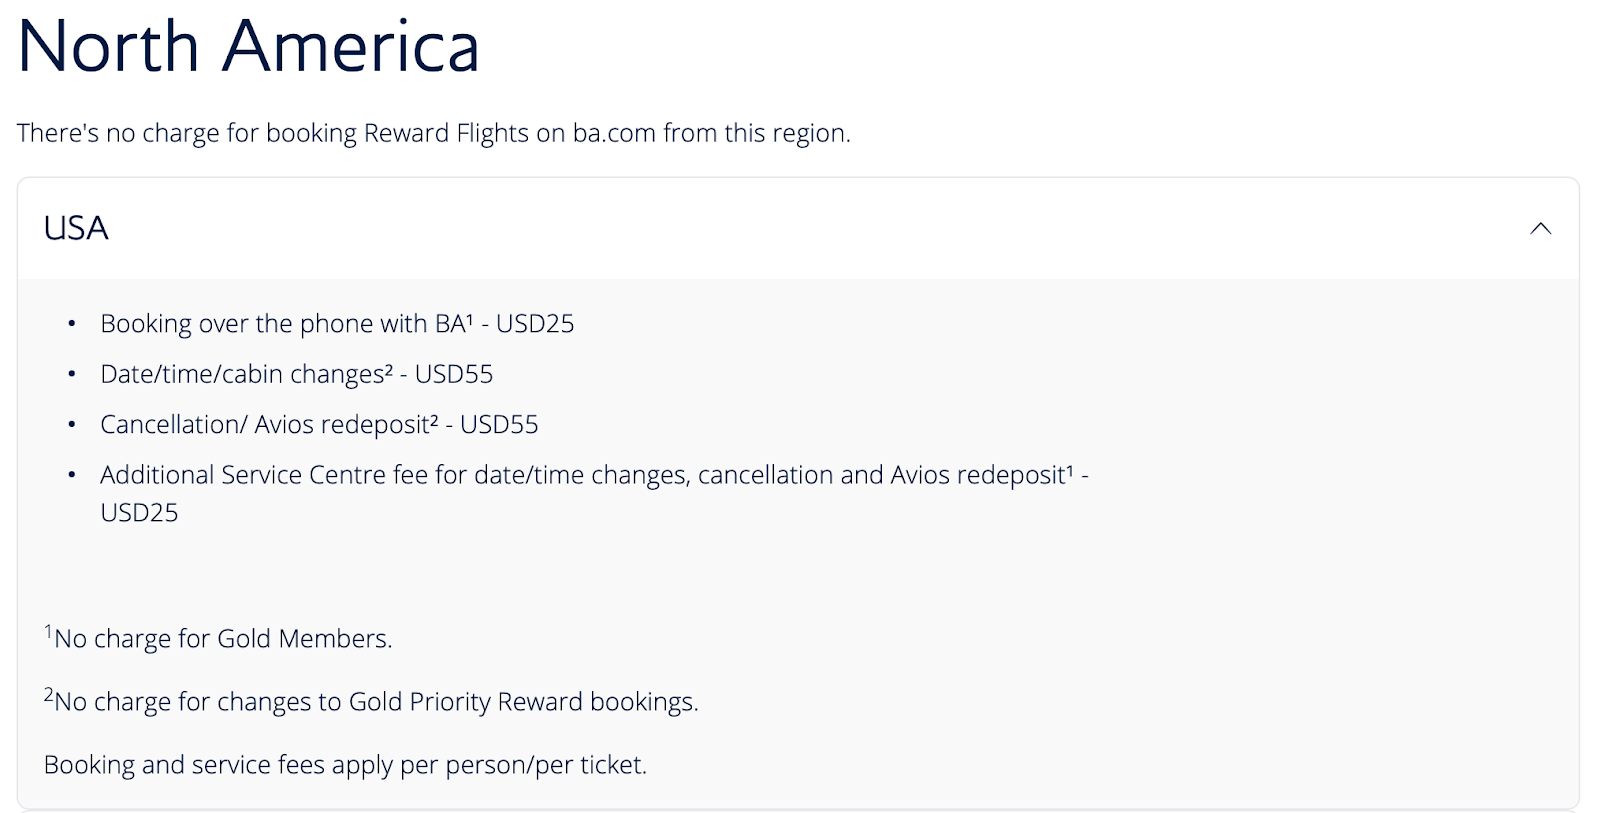The width and height of the screenshot is (1600, 813).
Task: Click the USD55 amount for date/time/cabin changes
Action: click(454, 374)
